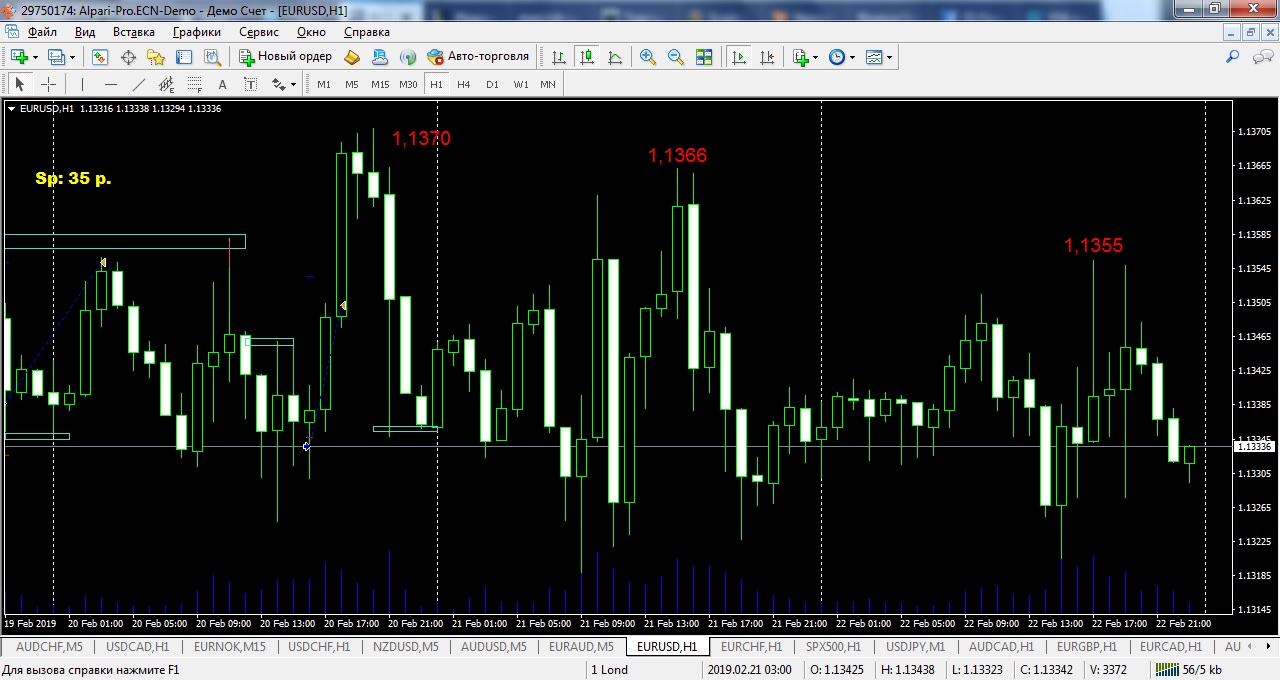Screen dimensions: 1280x680
Task: Expand the profiles dropdown arrow
Action: [x=72, y=57]
